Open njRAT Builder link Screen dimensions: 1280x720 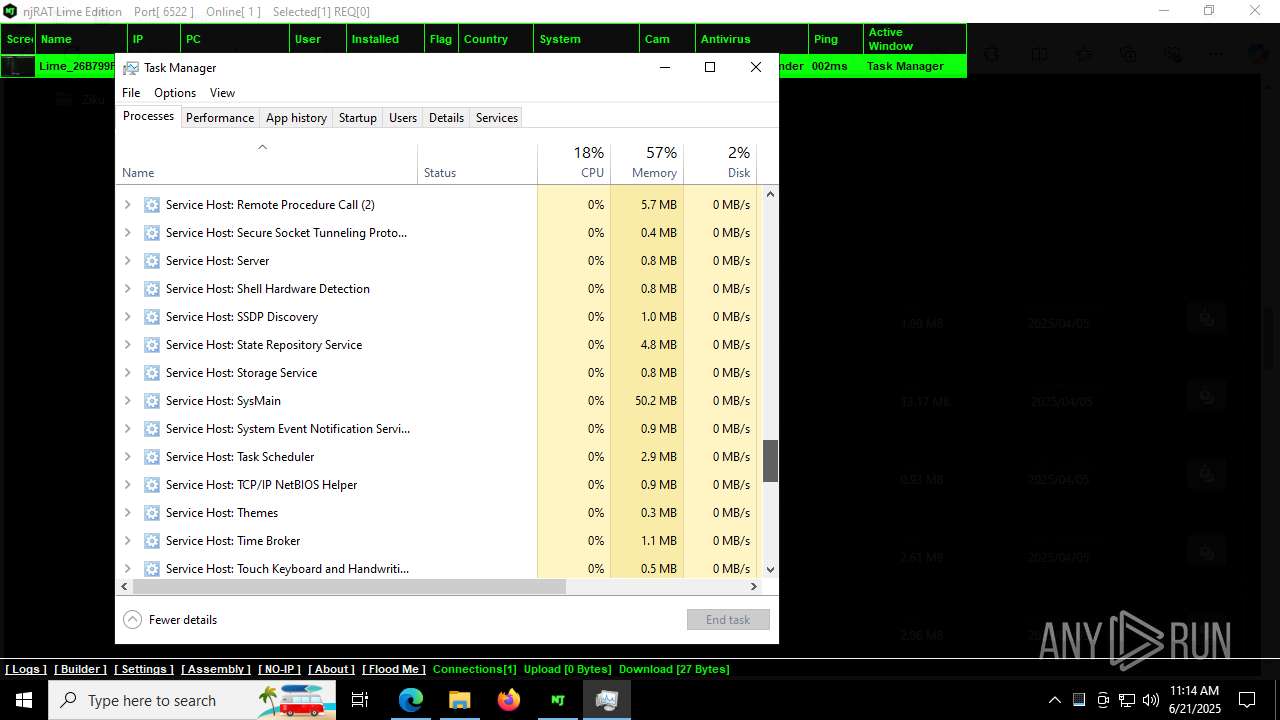80,669
